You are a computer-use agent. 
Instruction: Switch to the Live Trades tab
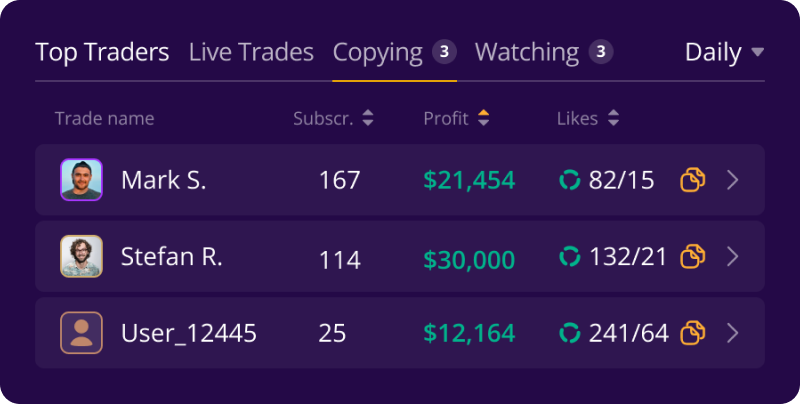[251, 53]
